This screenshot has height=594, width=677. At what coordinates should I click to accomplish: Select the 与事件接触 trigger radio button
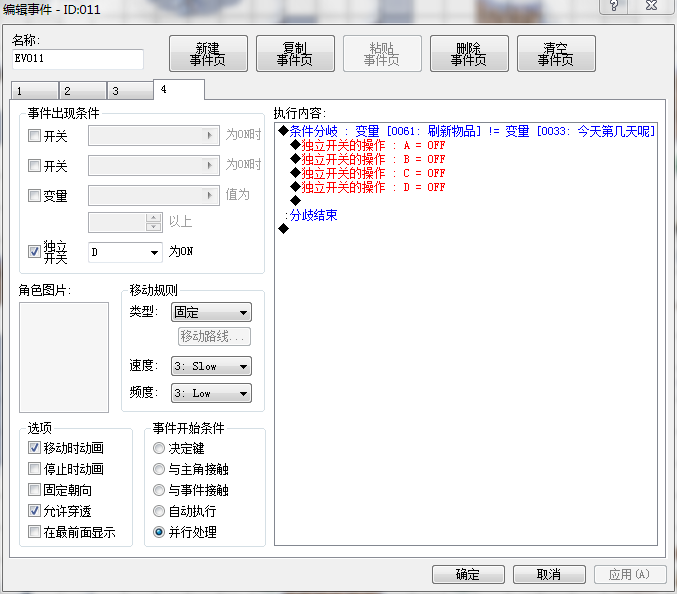(x=159, y=490)
